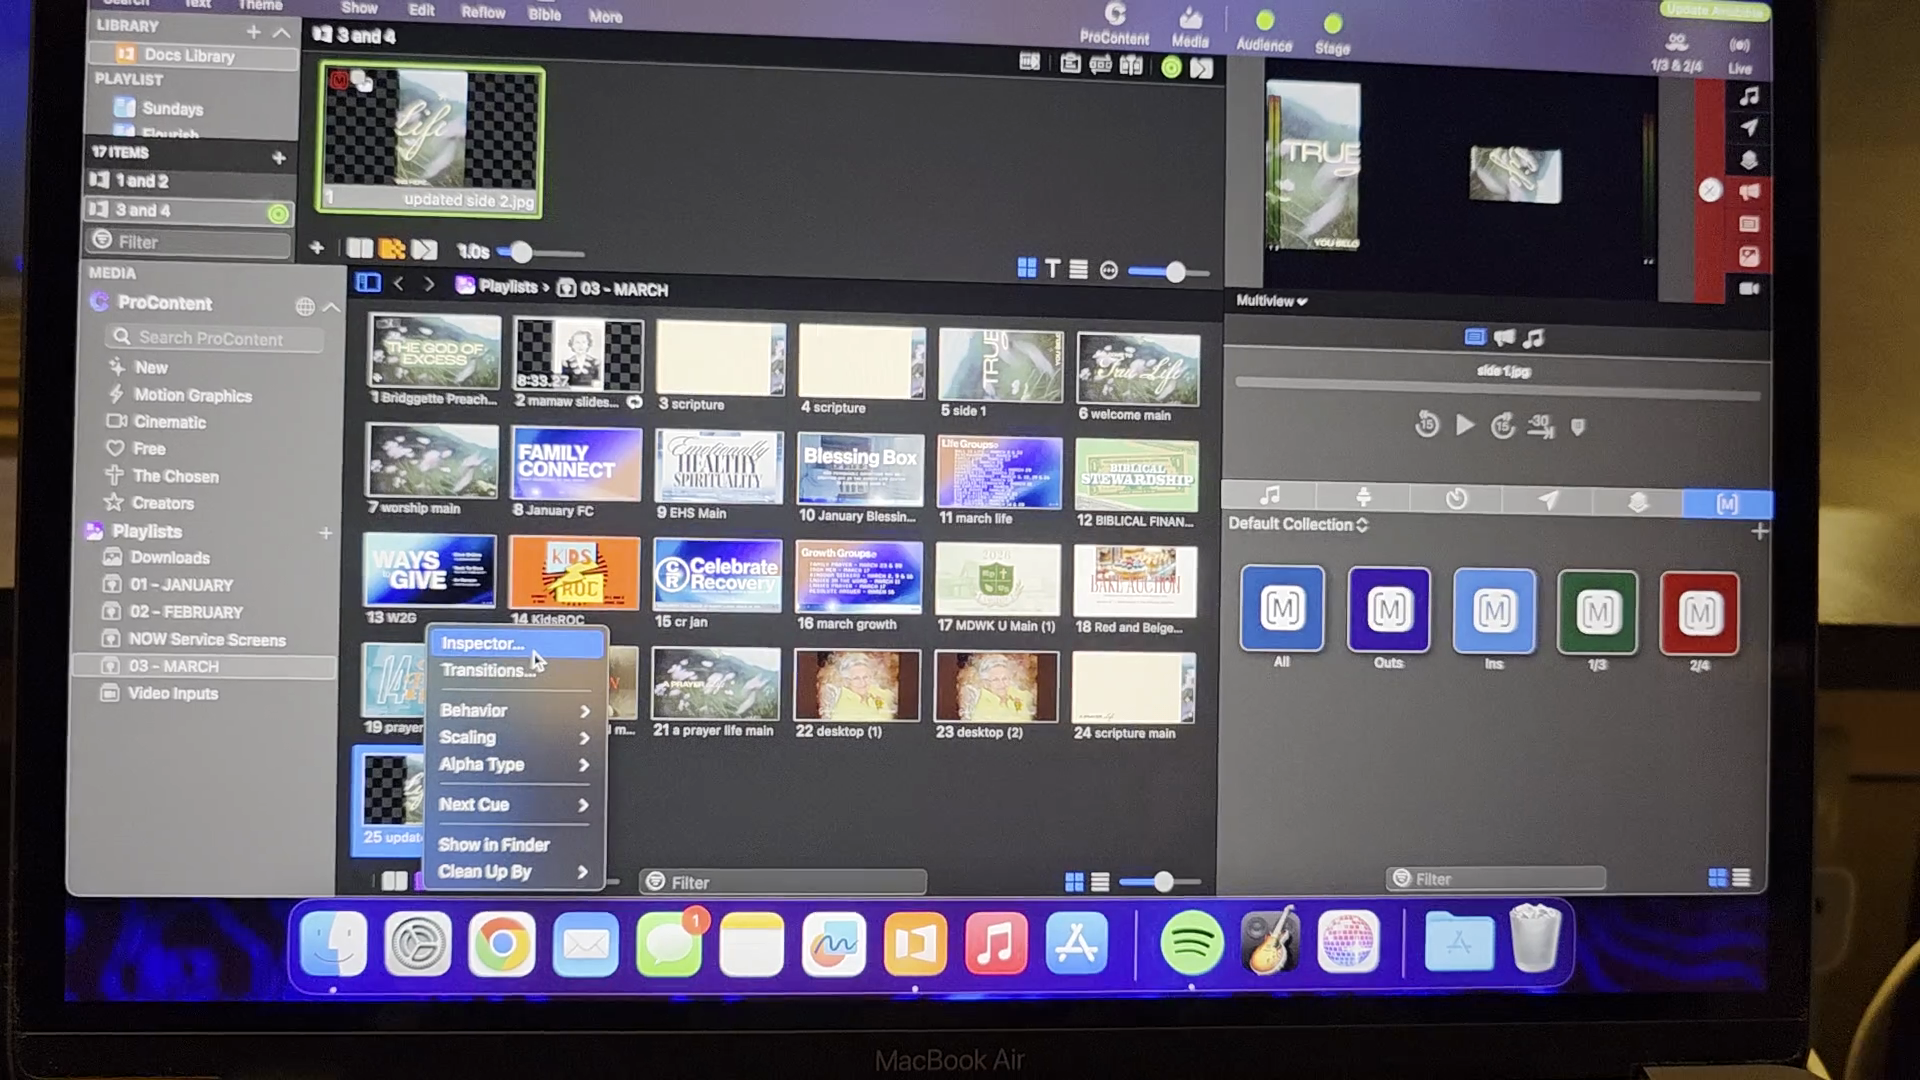Image resolution: width=1920 pixels, height=1080 pixels.
Task: Click the Outs macro icon
Action: [x=1388, y=610]
